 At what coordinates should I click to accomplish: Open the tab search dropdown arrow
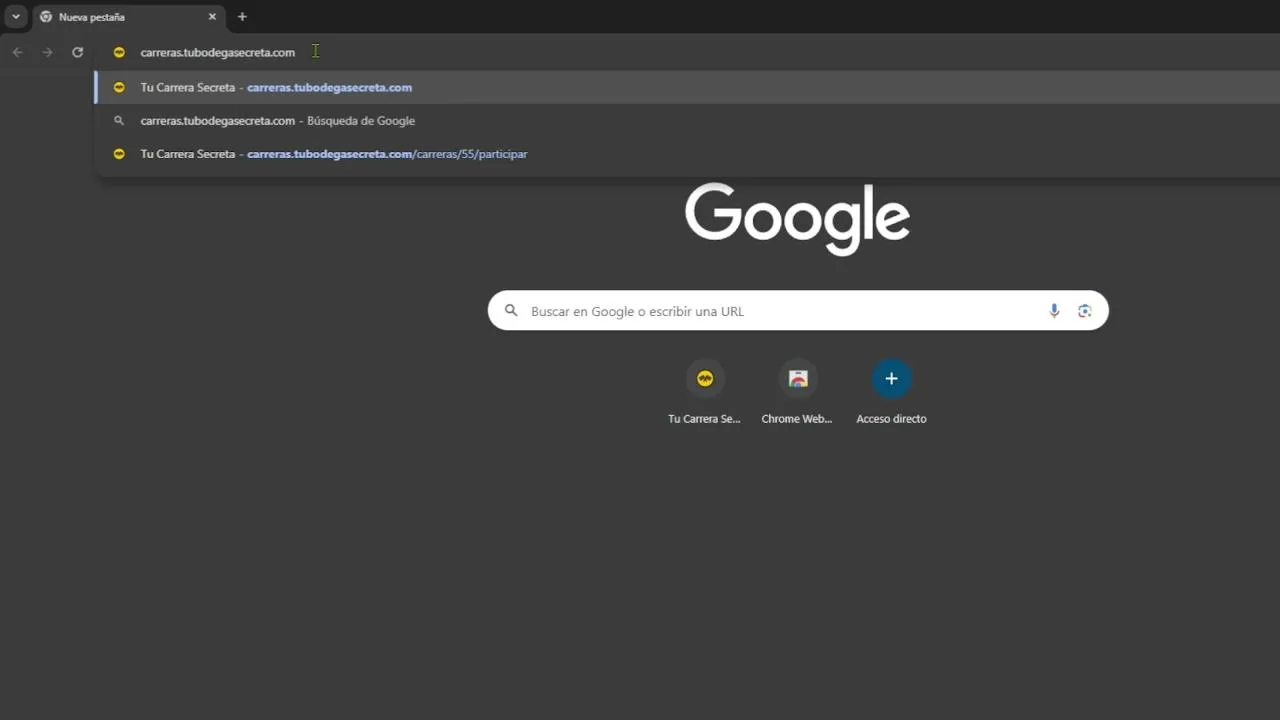pyautogui.click(x=16, y=17)
